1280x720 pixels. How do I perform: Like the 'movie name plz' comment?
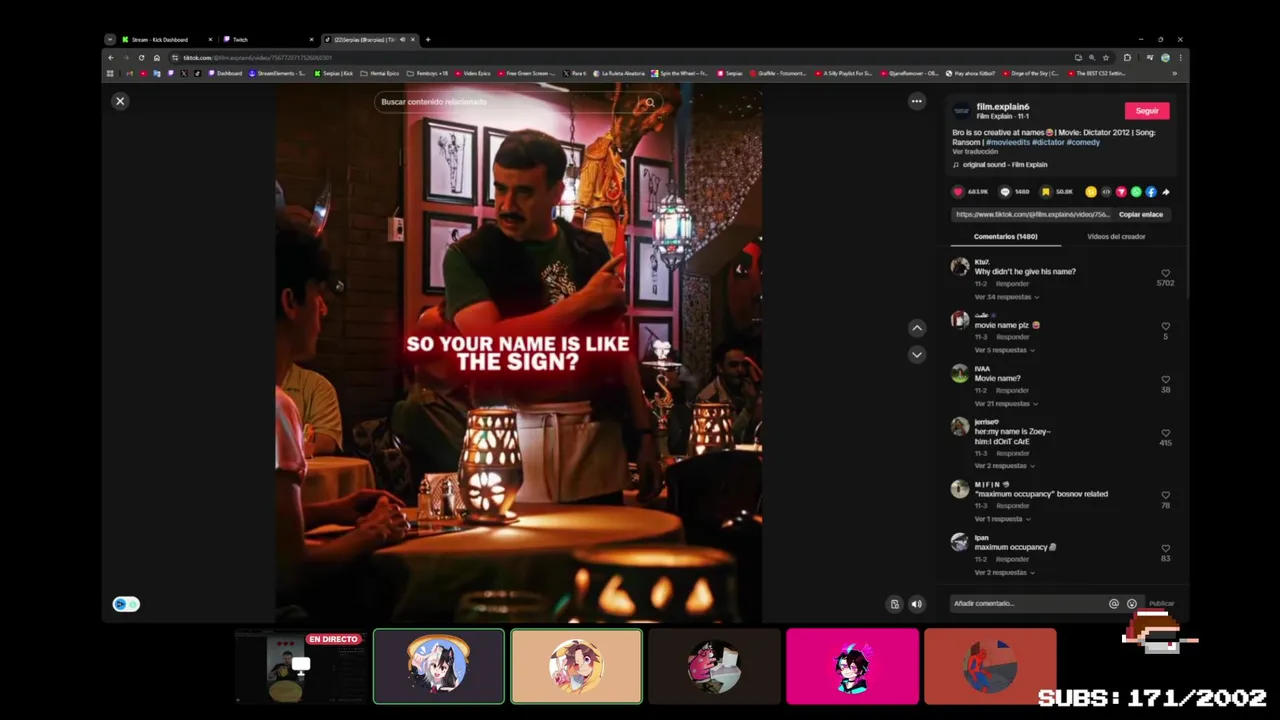coord(1165,326)
